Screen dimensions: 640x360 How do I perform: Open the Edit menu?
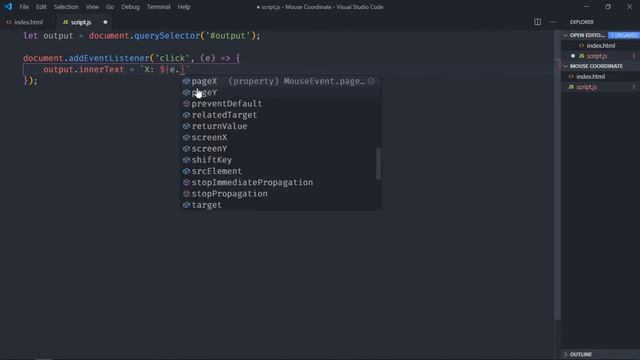[x=41, y=7]
